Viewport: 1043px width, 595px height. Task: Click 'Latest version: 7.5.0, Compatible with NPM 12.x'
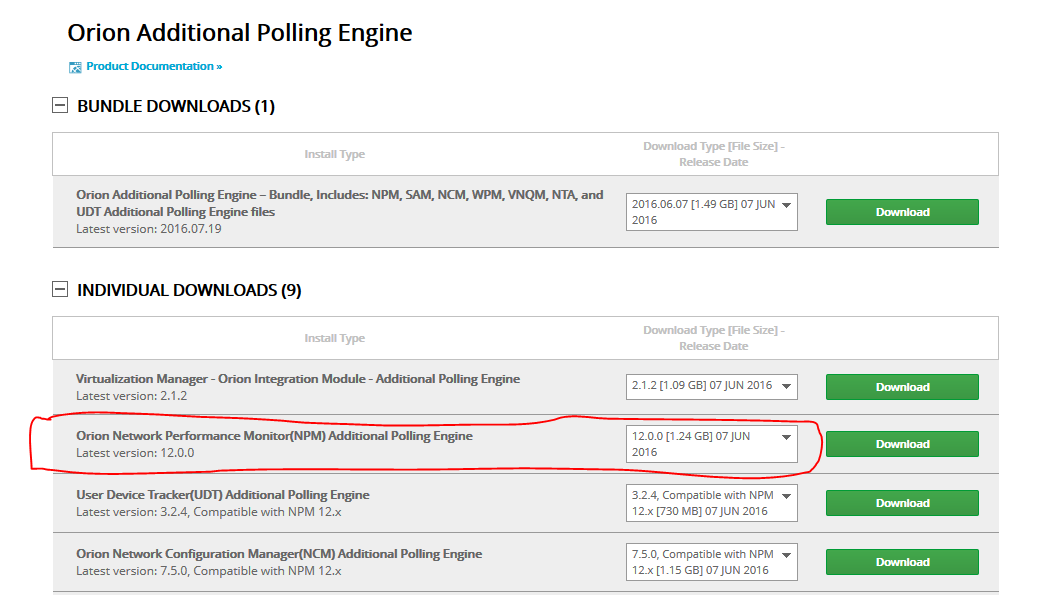[x=208, y=570]
